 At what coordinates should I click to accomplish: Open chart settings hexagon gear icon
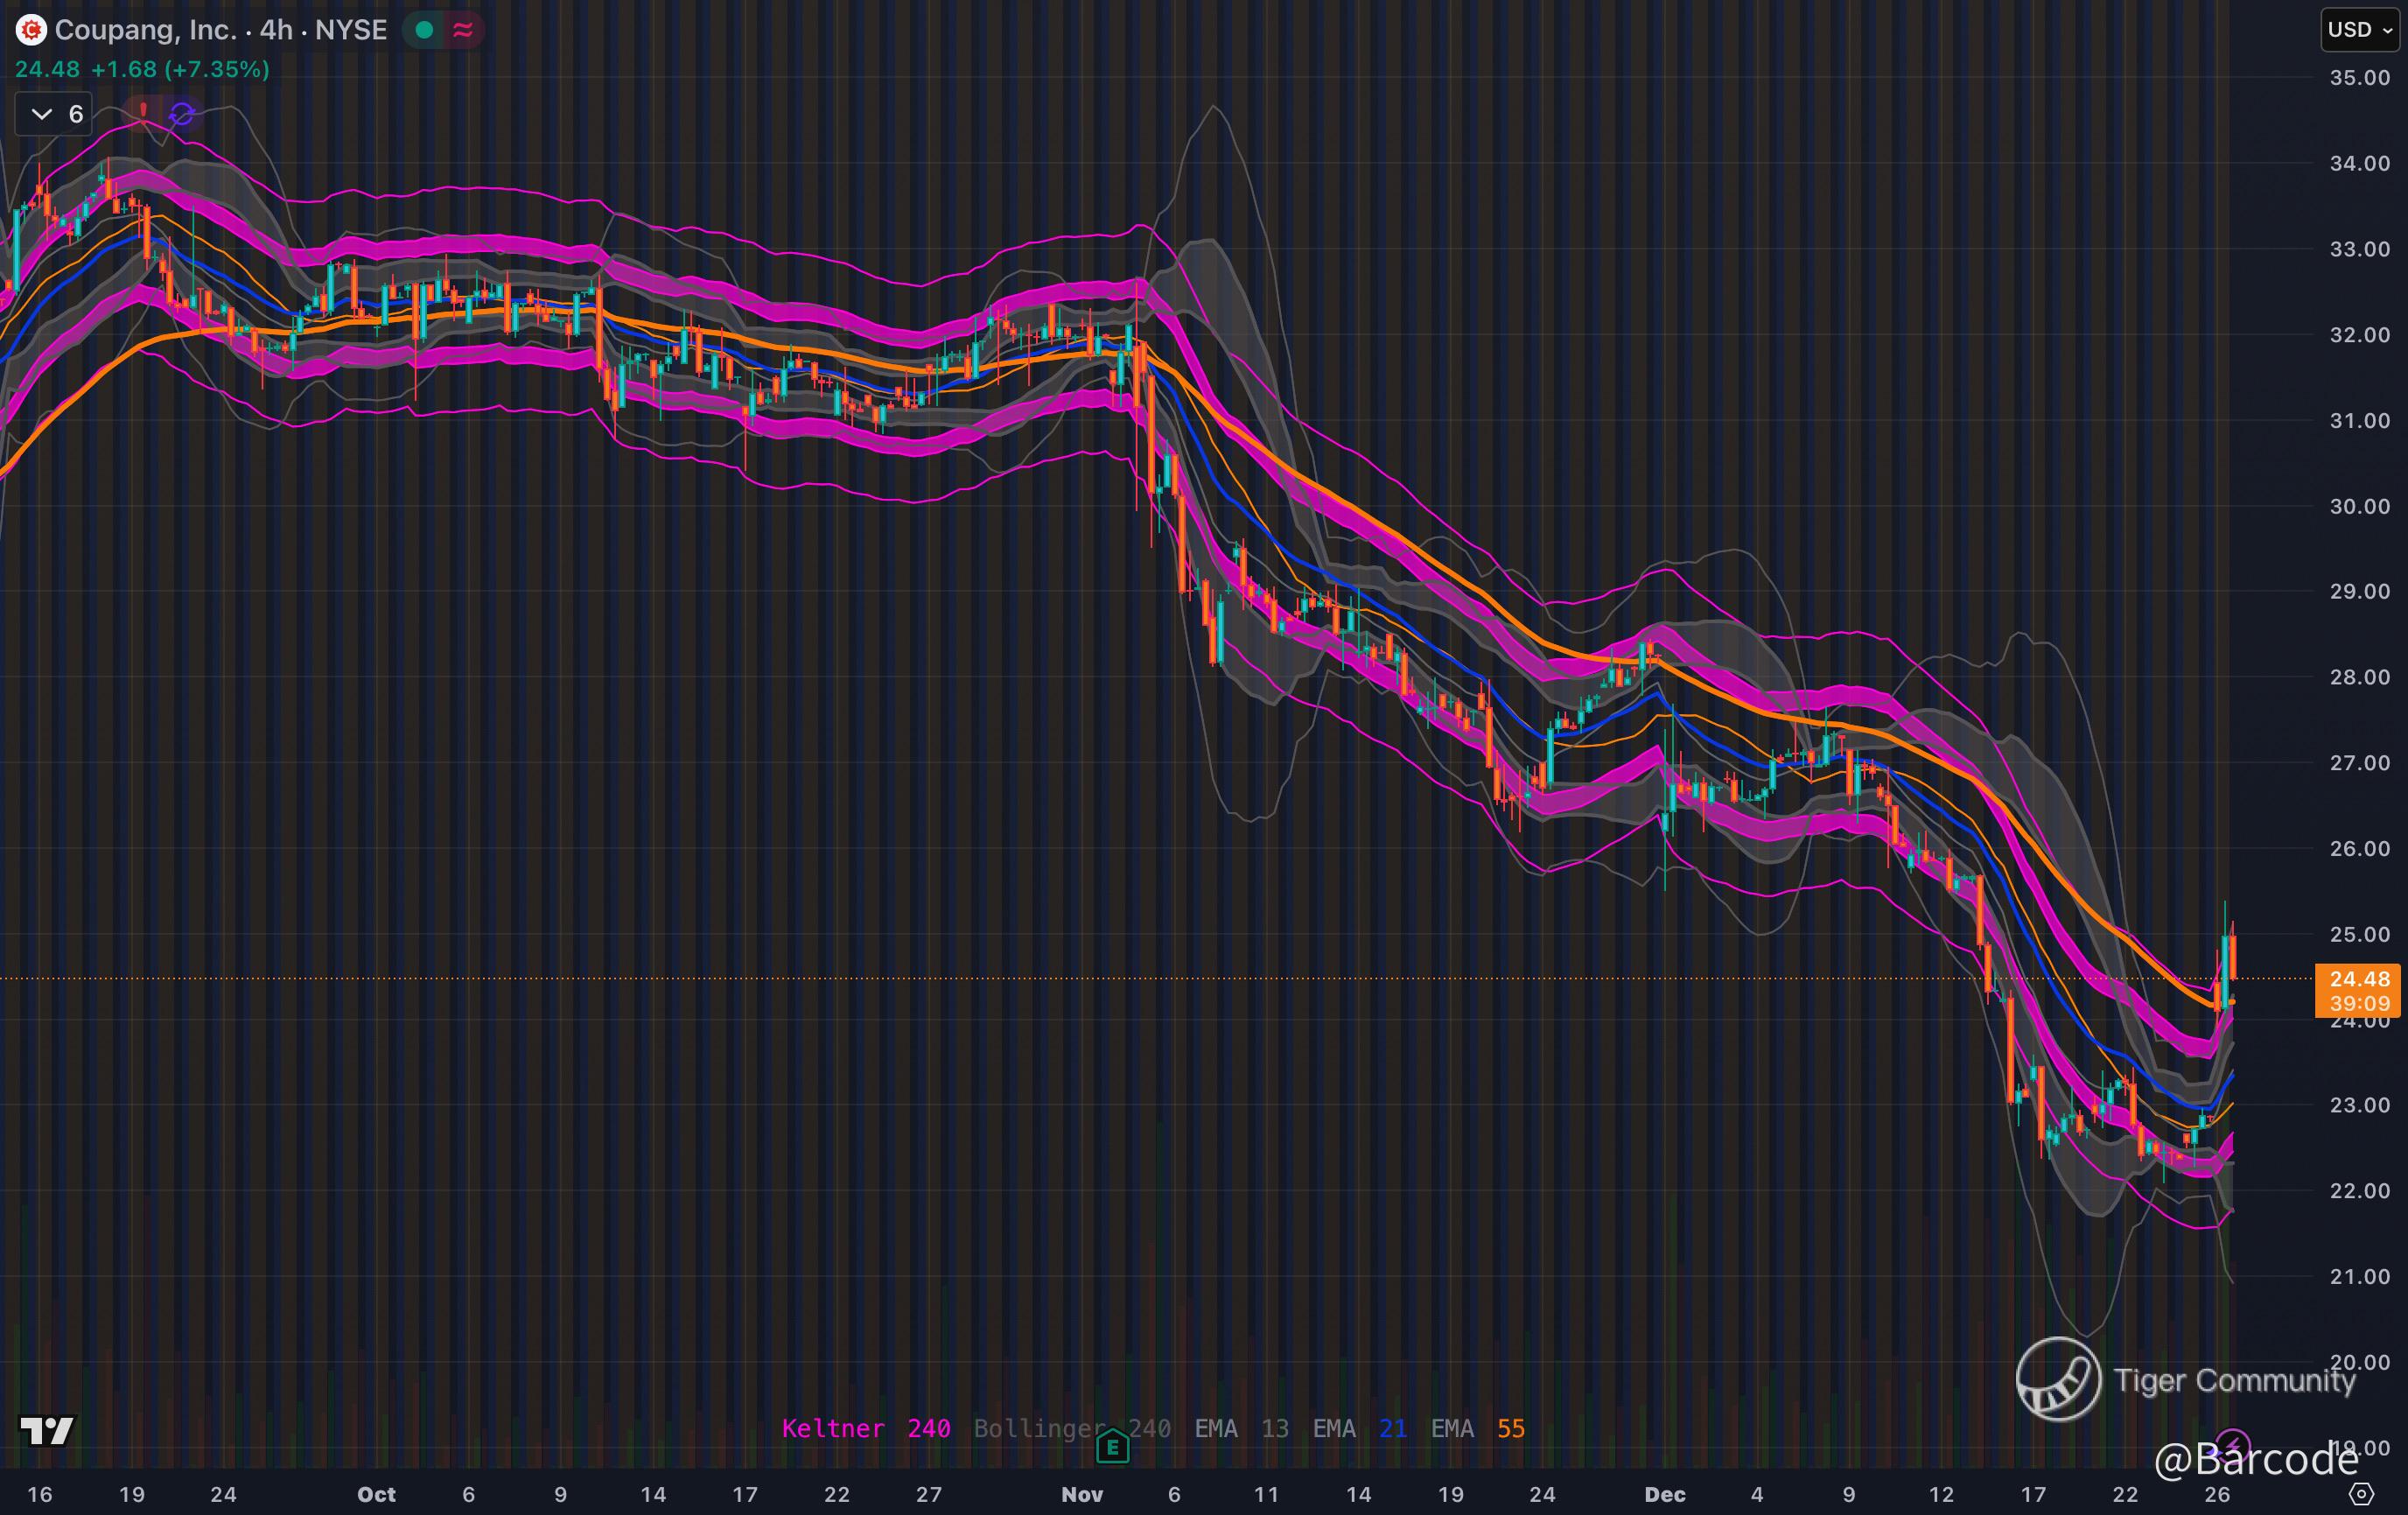pyautogui.click(x=2361, y=1494)
